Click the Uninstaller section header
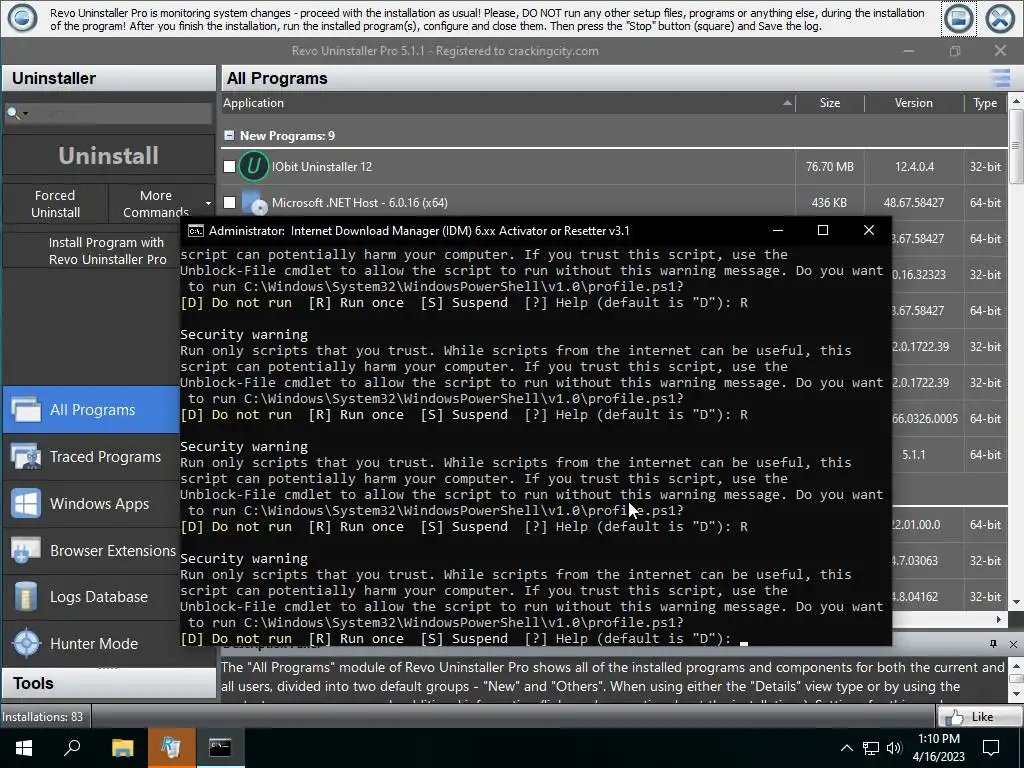The image size is (1024, 768). (108, 78)
